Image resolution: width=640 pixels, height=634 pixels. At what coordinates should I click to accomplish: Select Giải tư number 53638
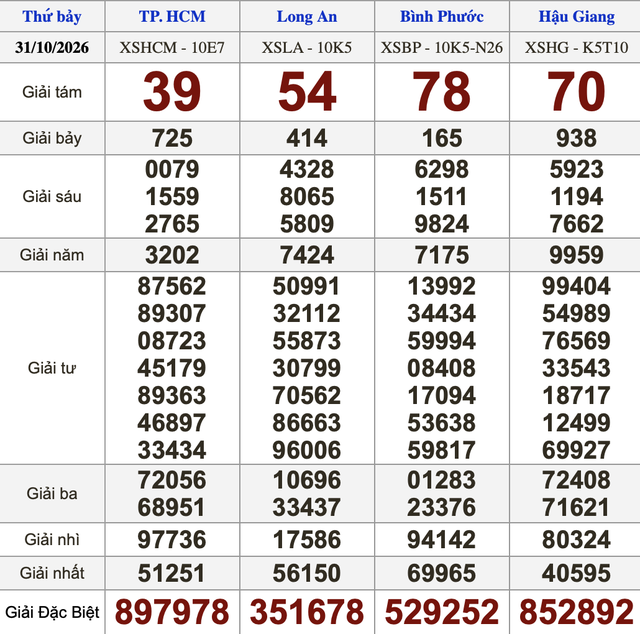tap(442, 423)
